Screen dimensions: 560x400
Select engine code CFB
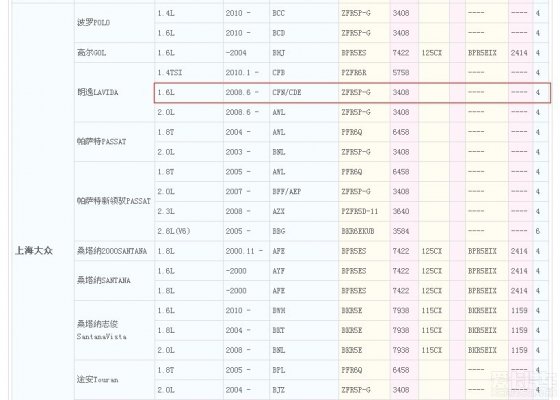279,73
